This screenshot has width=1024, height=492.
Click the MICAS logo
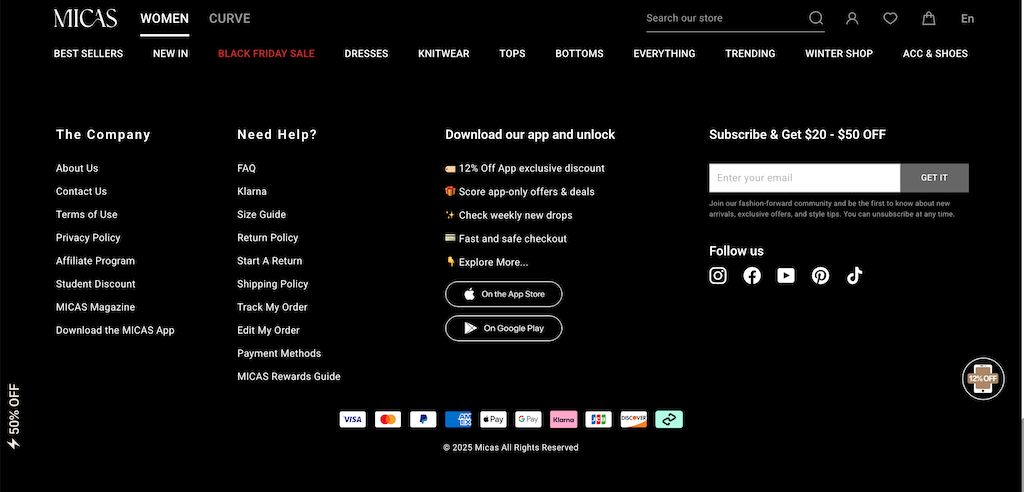(86, 18)
